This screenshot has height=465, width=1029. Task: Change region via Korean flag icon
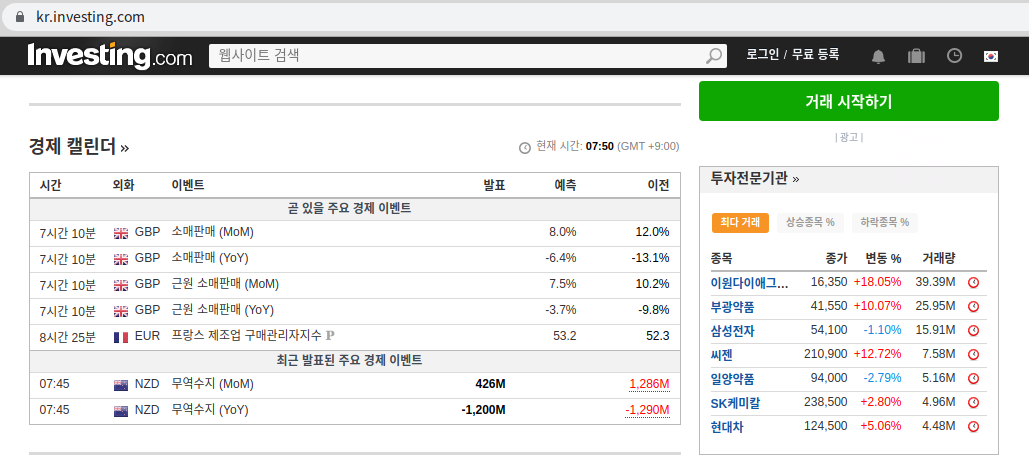point(990,56)
